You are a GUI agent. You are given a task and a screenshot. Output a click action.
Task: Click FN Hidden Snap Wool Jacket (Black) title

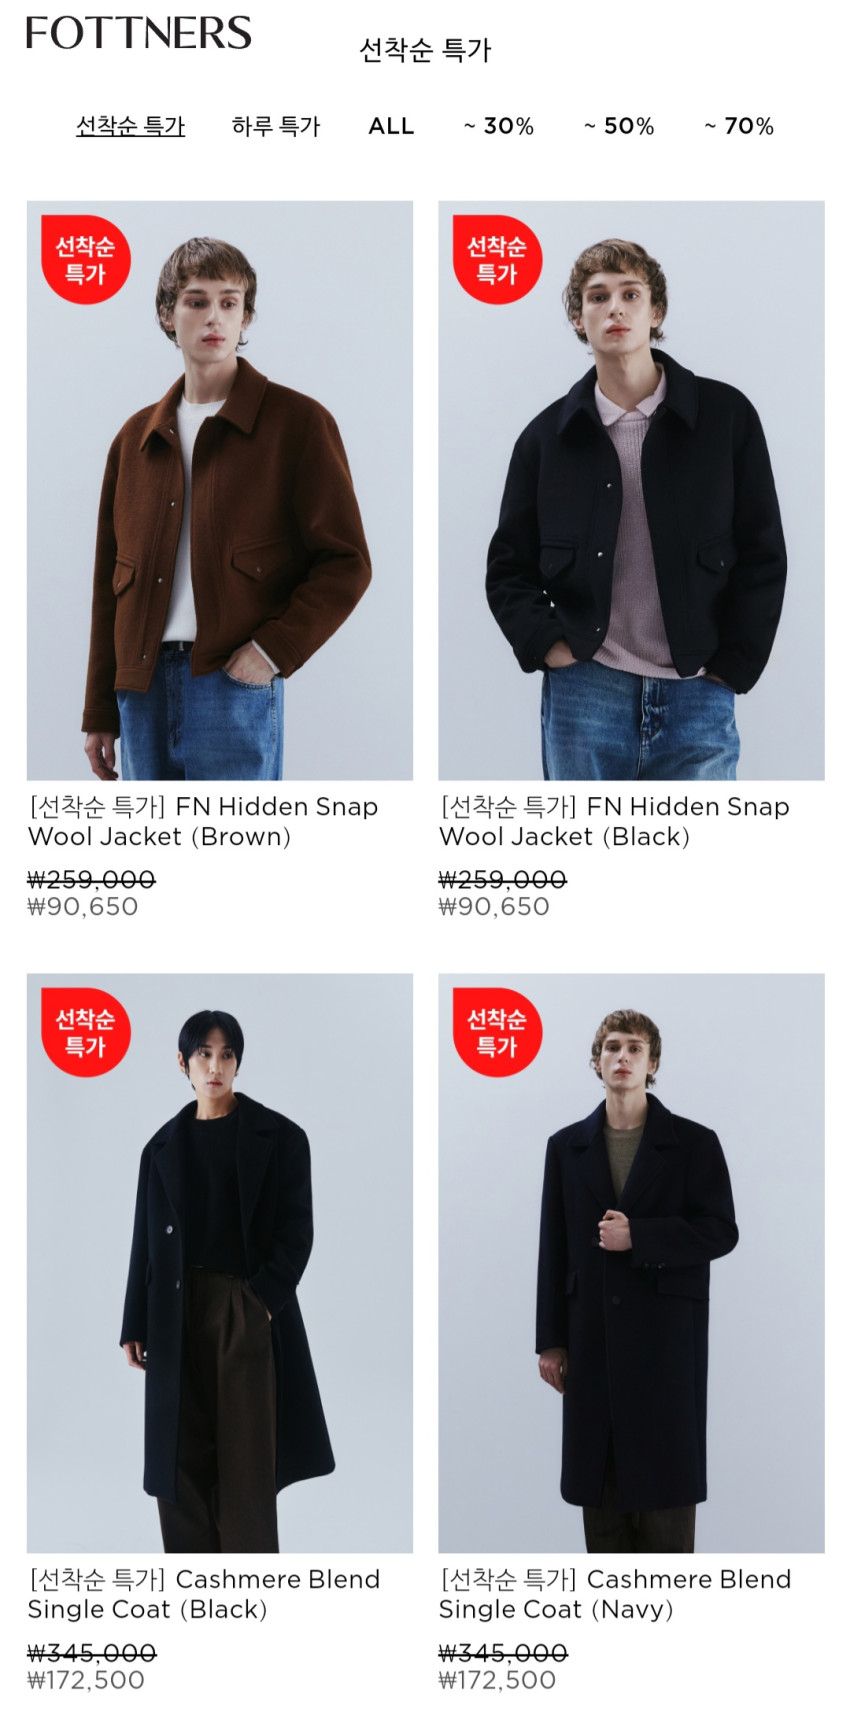coord(615,821)
